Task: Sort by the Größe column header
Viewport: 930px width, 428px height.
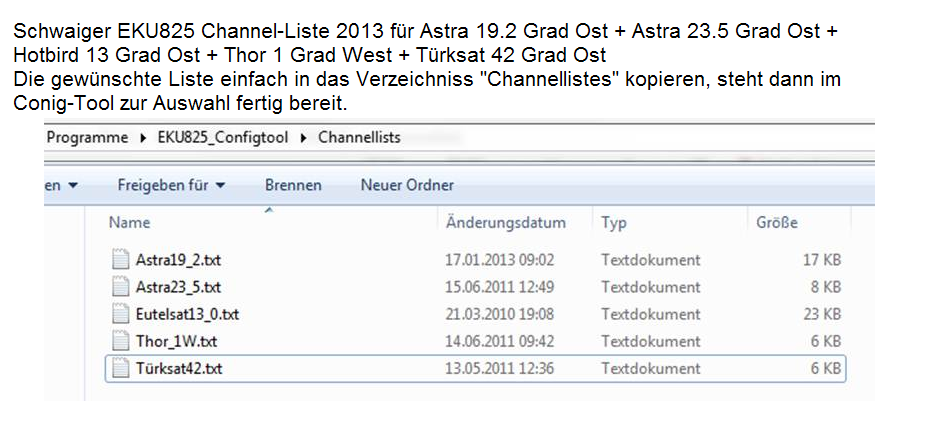Action: (x=777, y=223)
